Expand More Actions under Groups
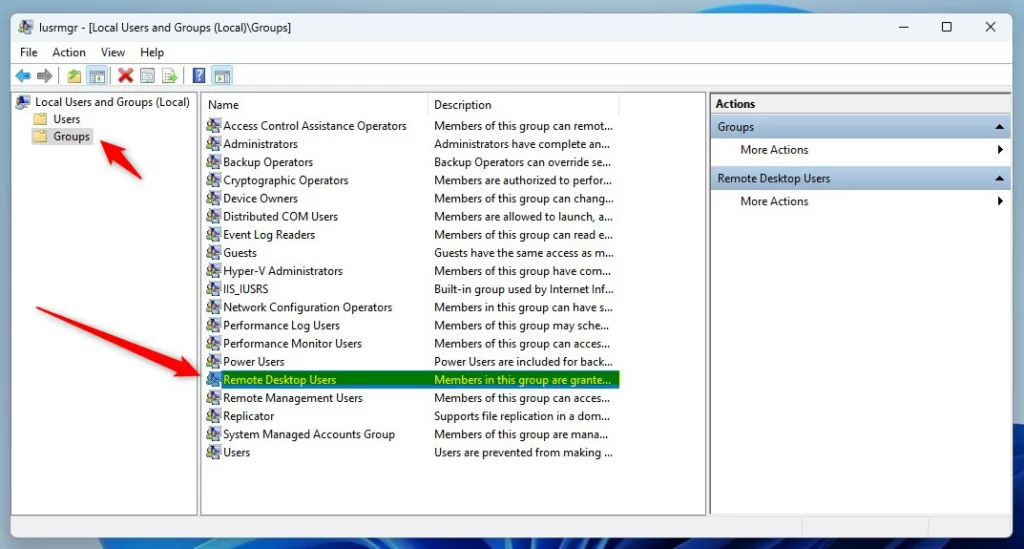This screenshot has width=1024, height=549. [x=774, y=150]
